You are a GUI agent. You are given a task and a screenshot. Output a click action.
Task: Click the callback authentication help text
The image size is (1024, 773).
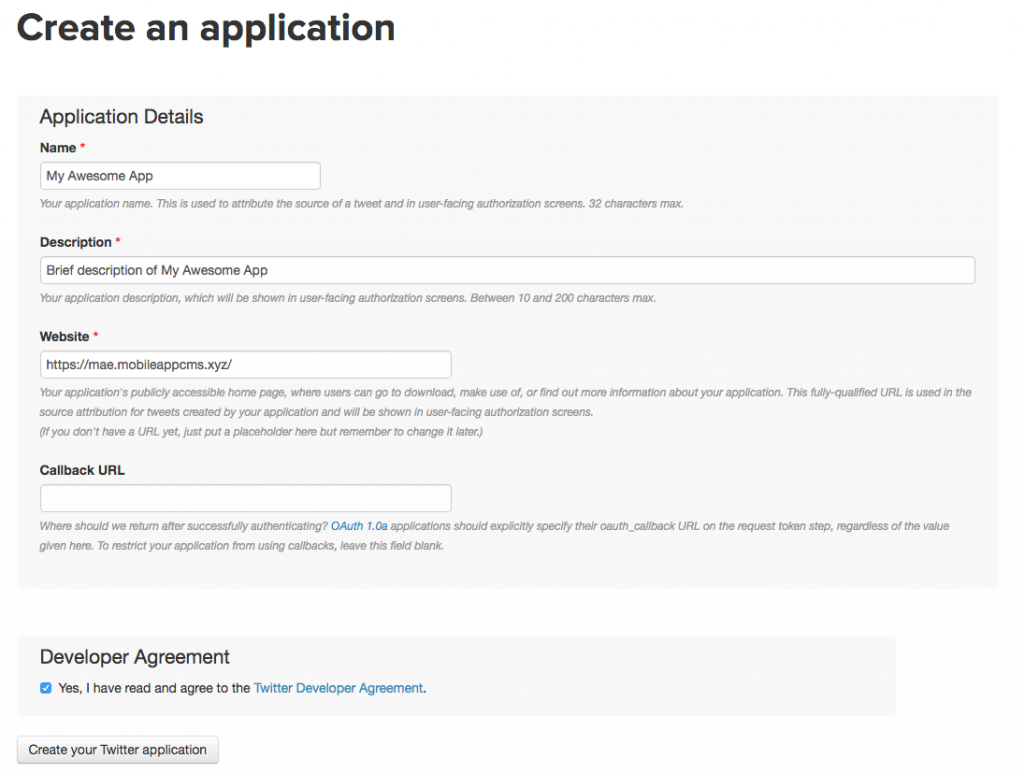494,535
